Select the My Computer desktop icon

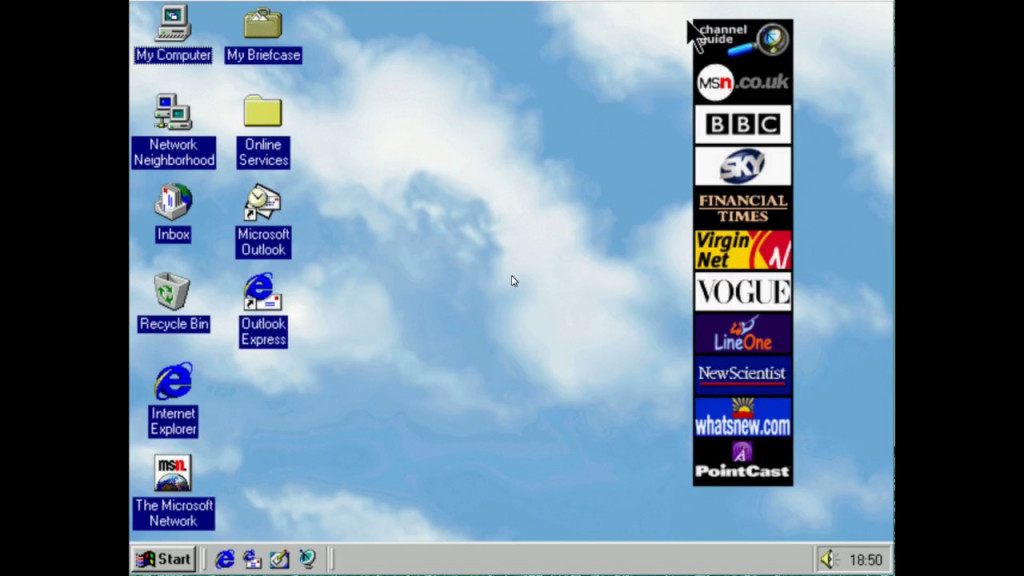(173, 34)
